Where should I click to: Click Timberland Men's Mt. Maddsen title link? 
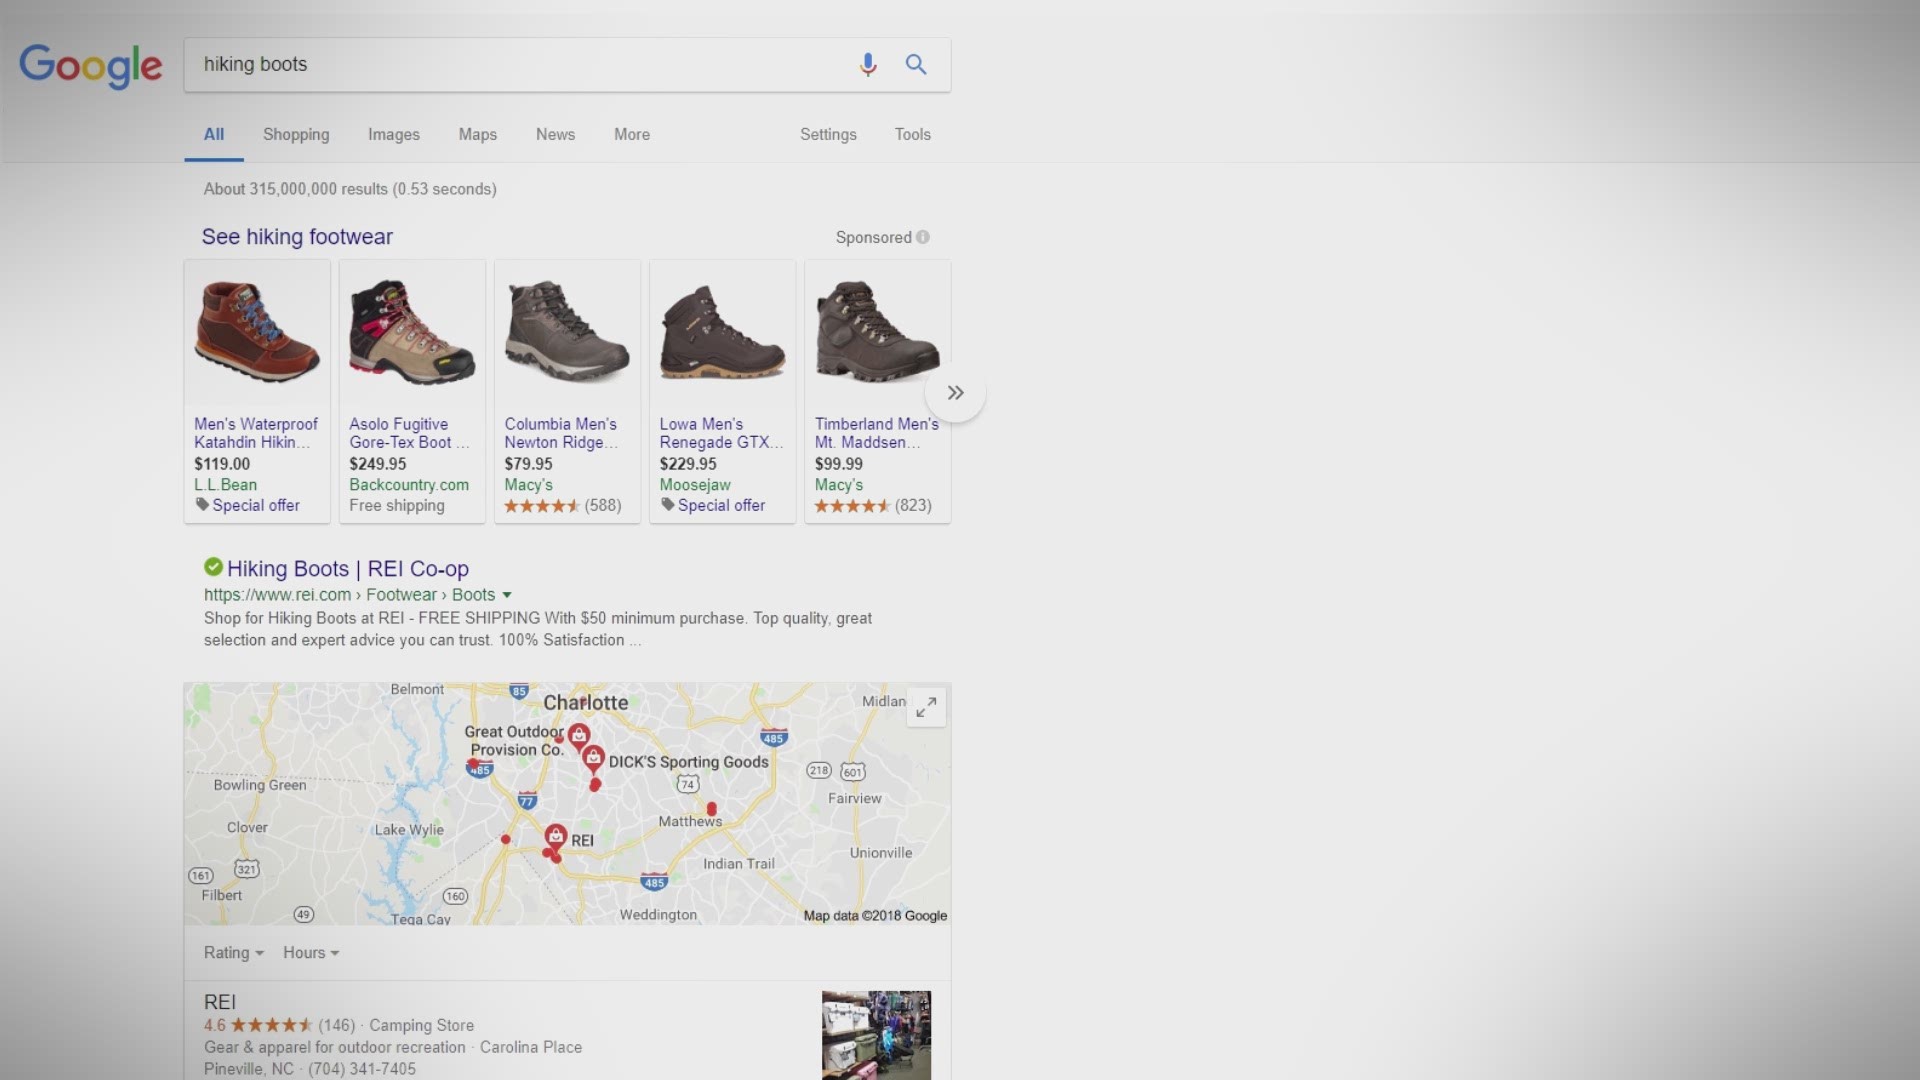coord(877,433)
